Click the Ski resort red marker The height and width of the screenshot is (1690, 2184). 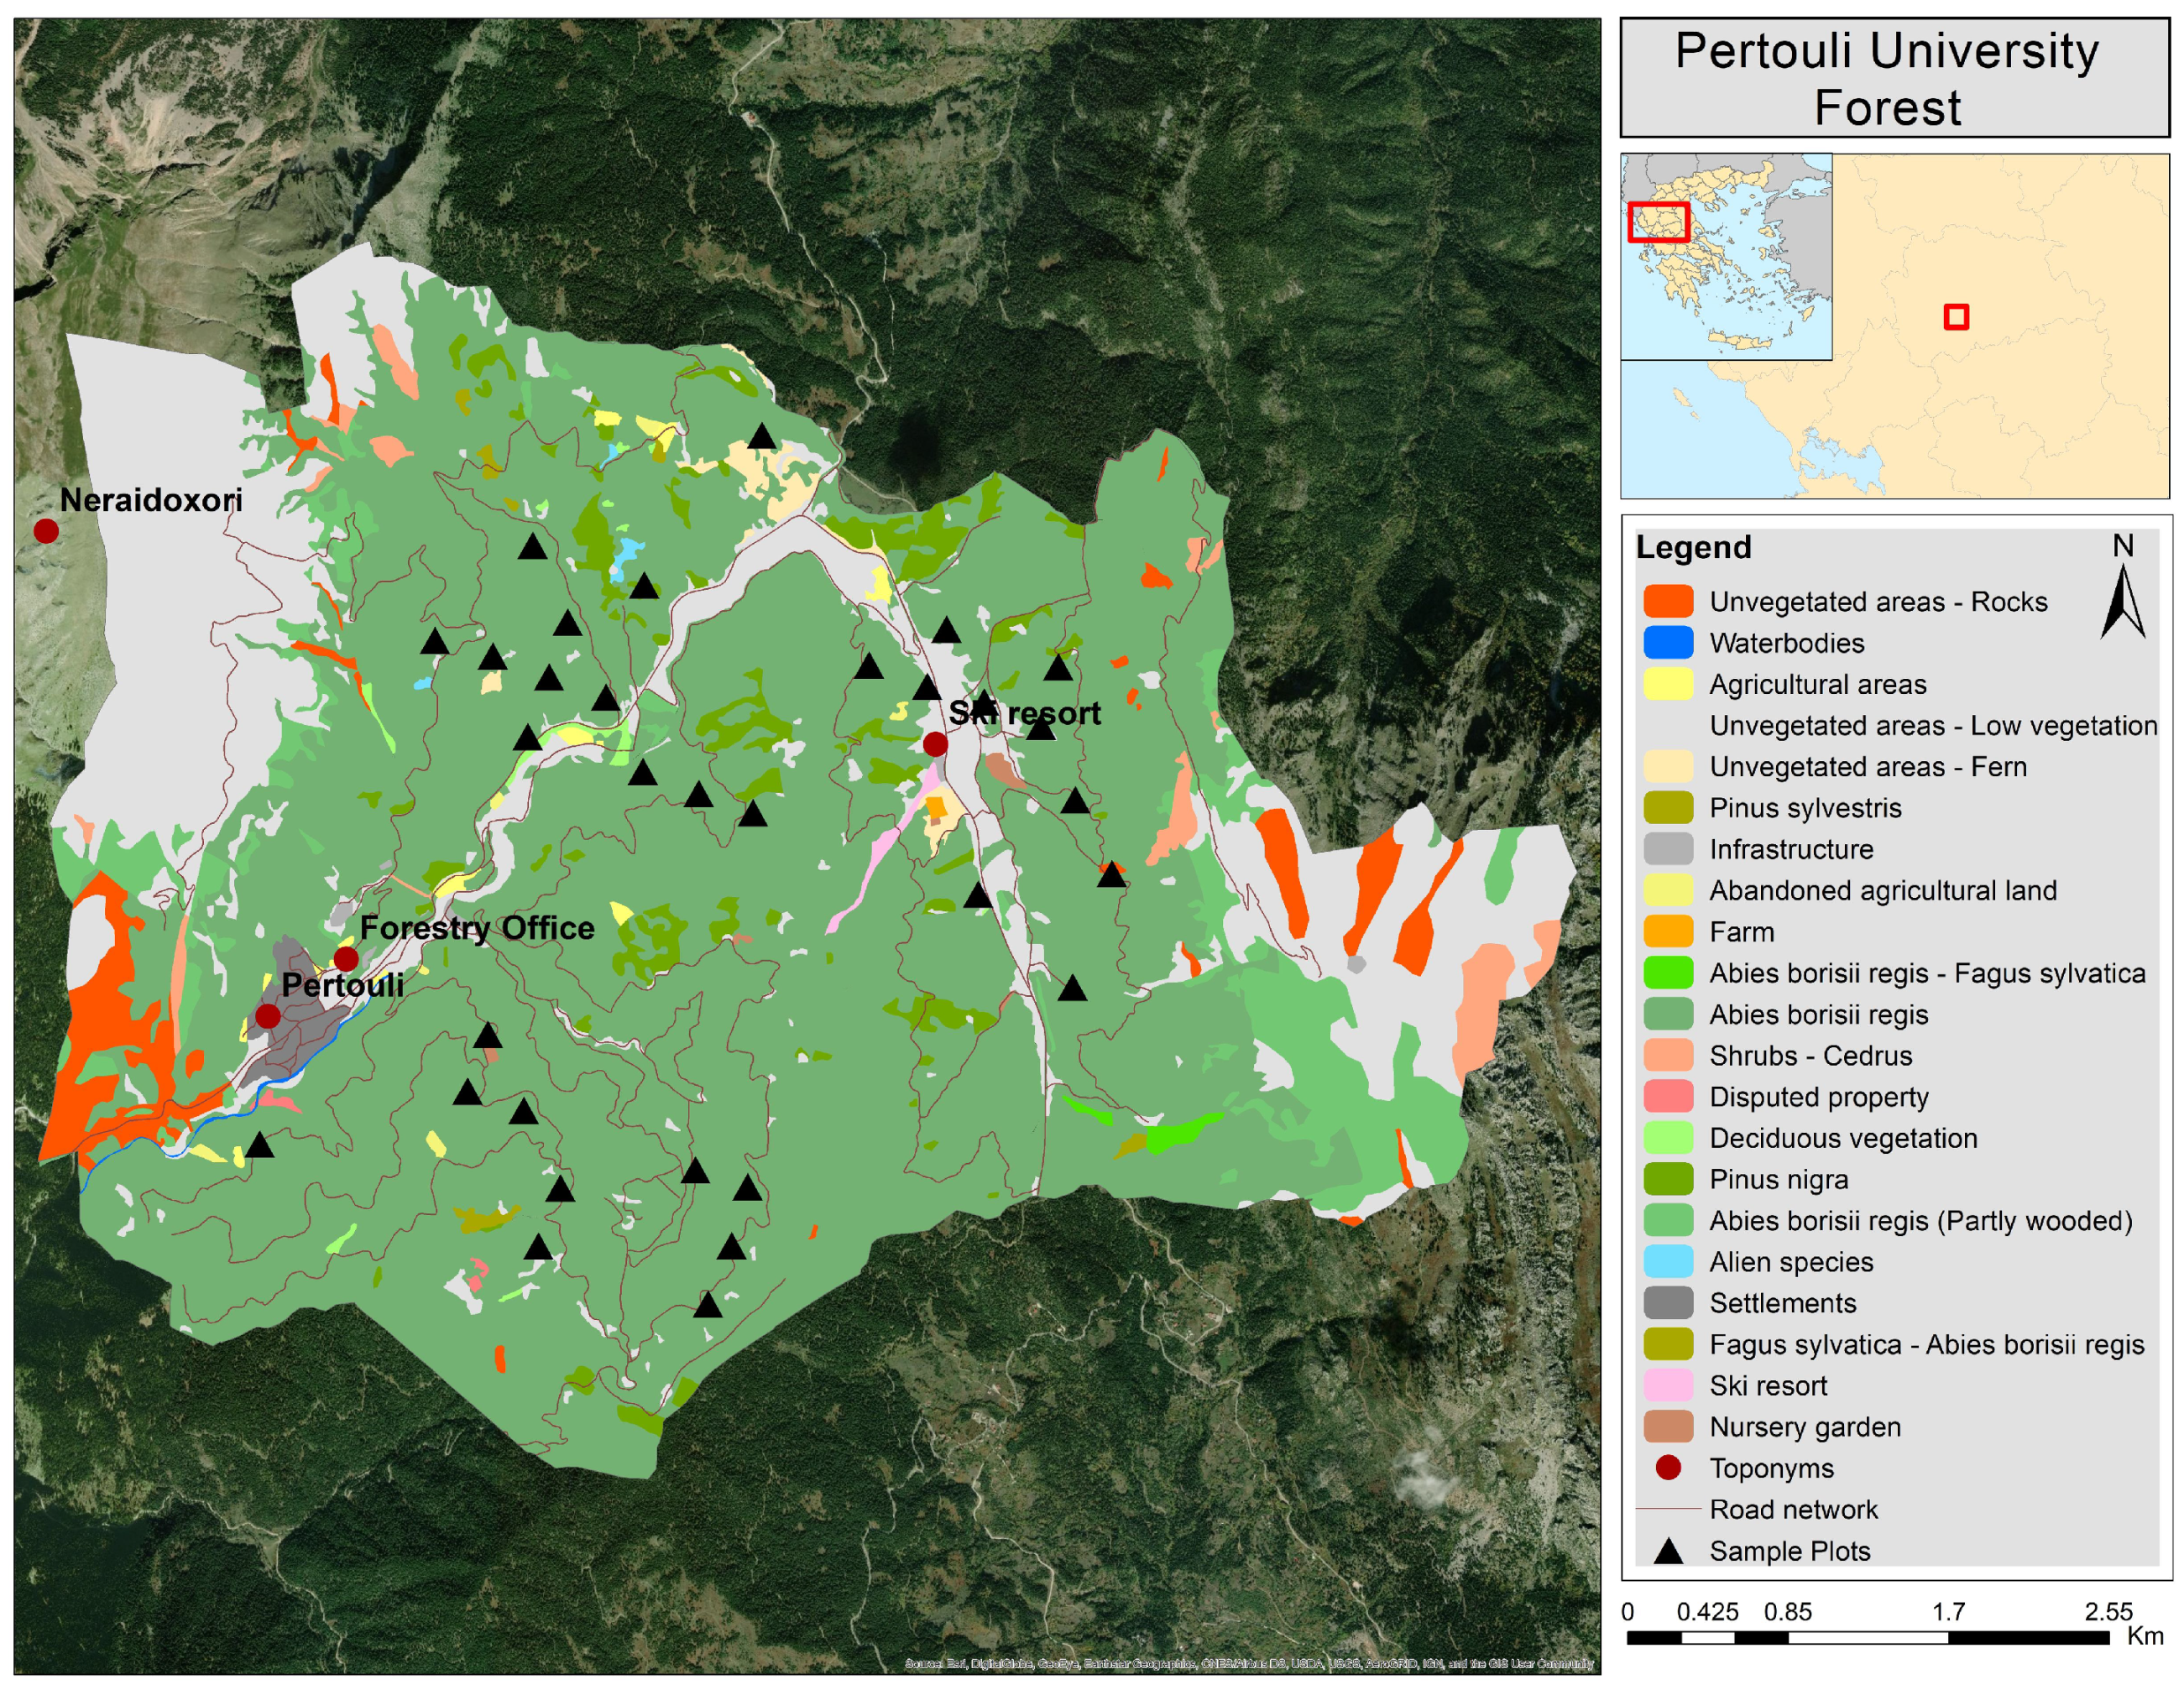[935, 744]
